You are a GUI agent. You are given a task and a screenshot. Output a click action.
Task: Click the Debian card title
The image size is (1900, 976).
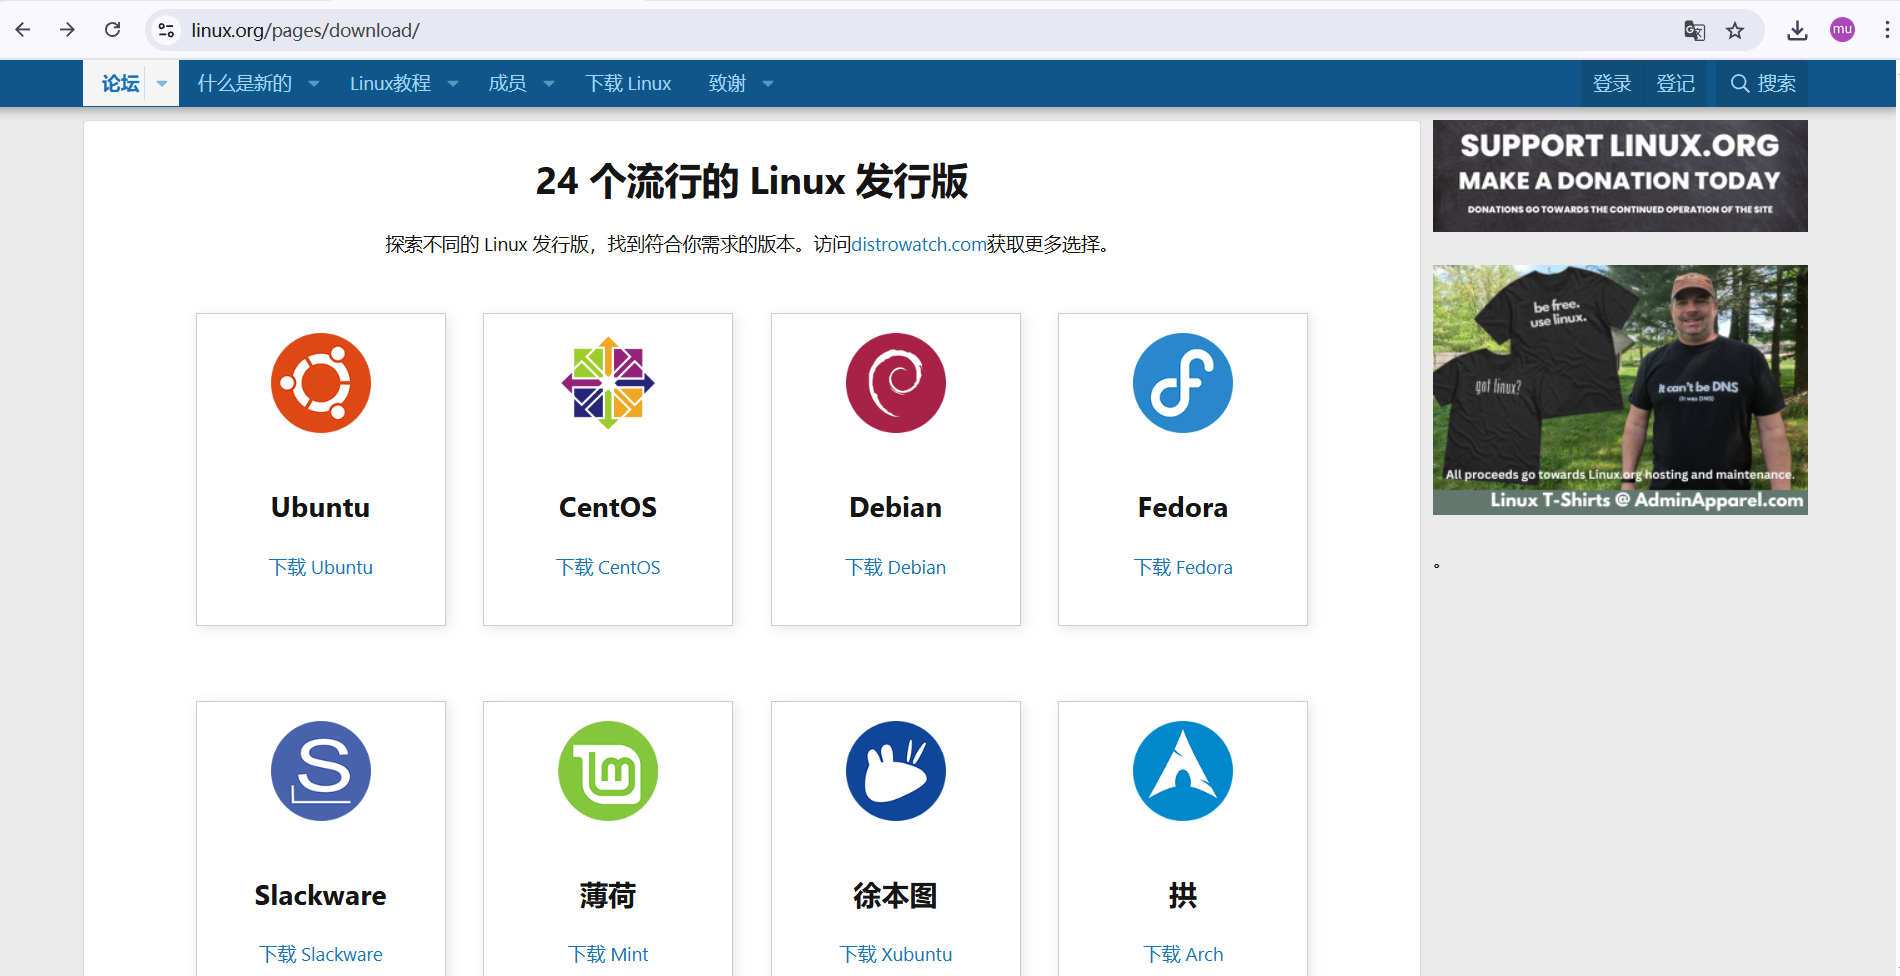[x=896, y=507]
